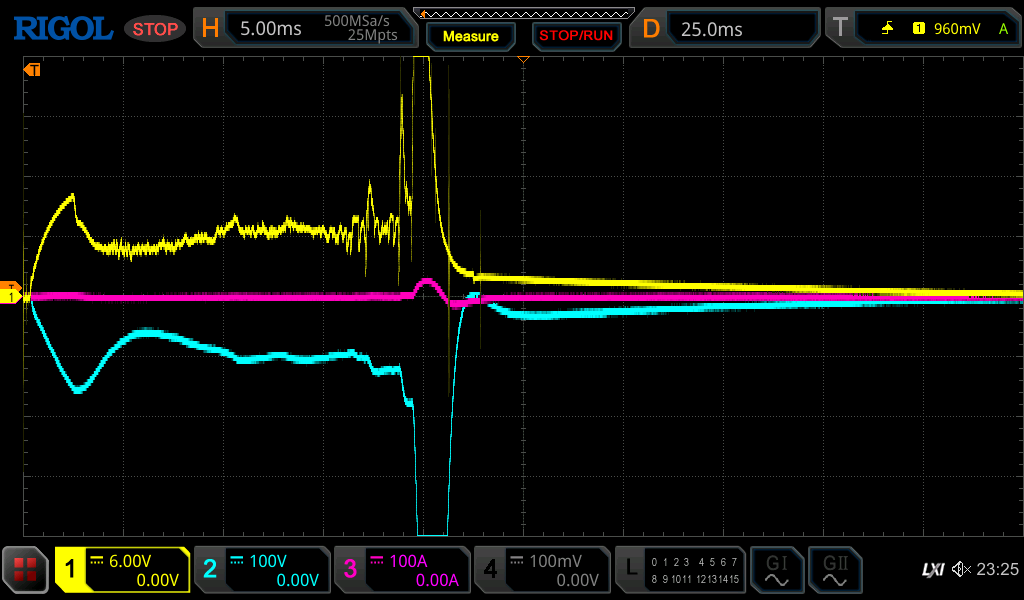This screenshot has width=1024, height=600.
Task: Toggle channel 2 with 100V scale
Action: [x=262, y=569]
